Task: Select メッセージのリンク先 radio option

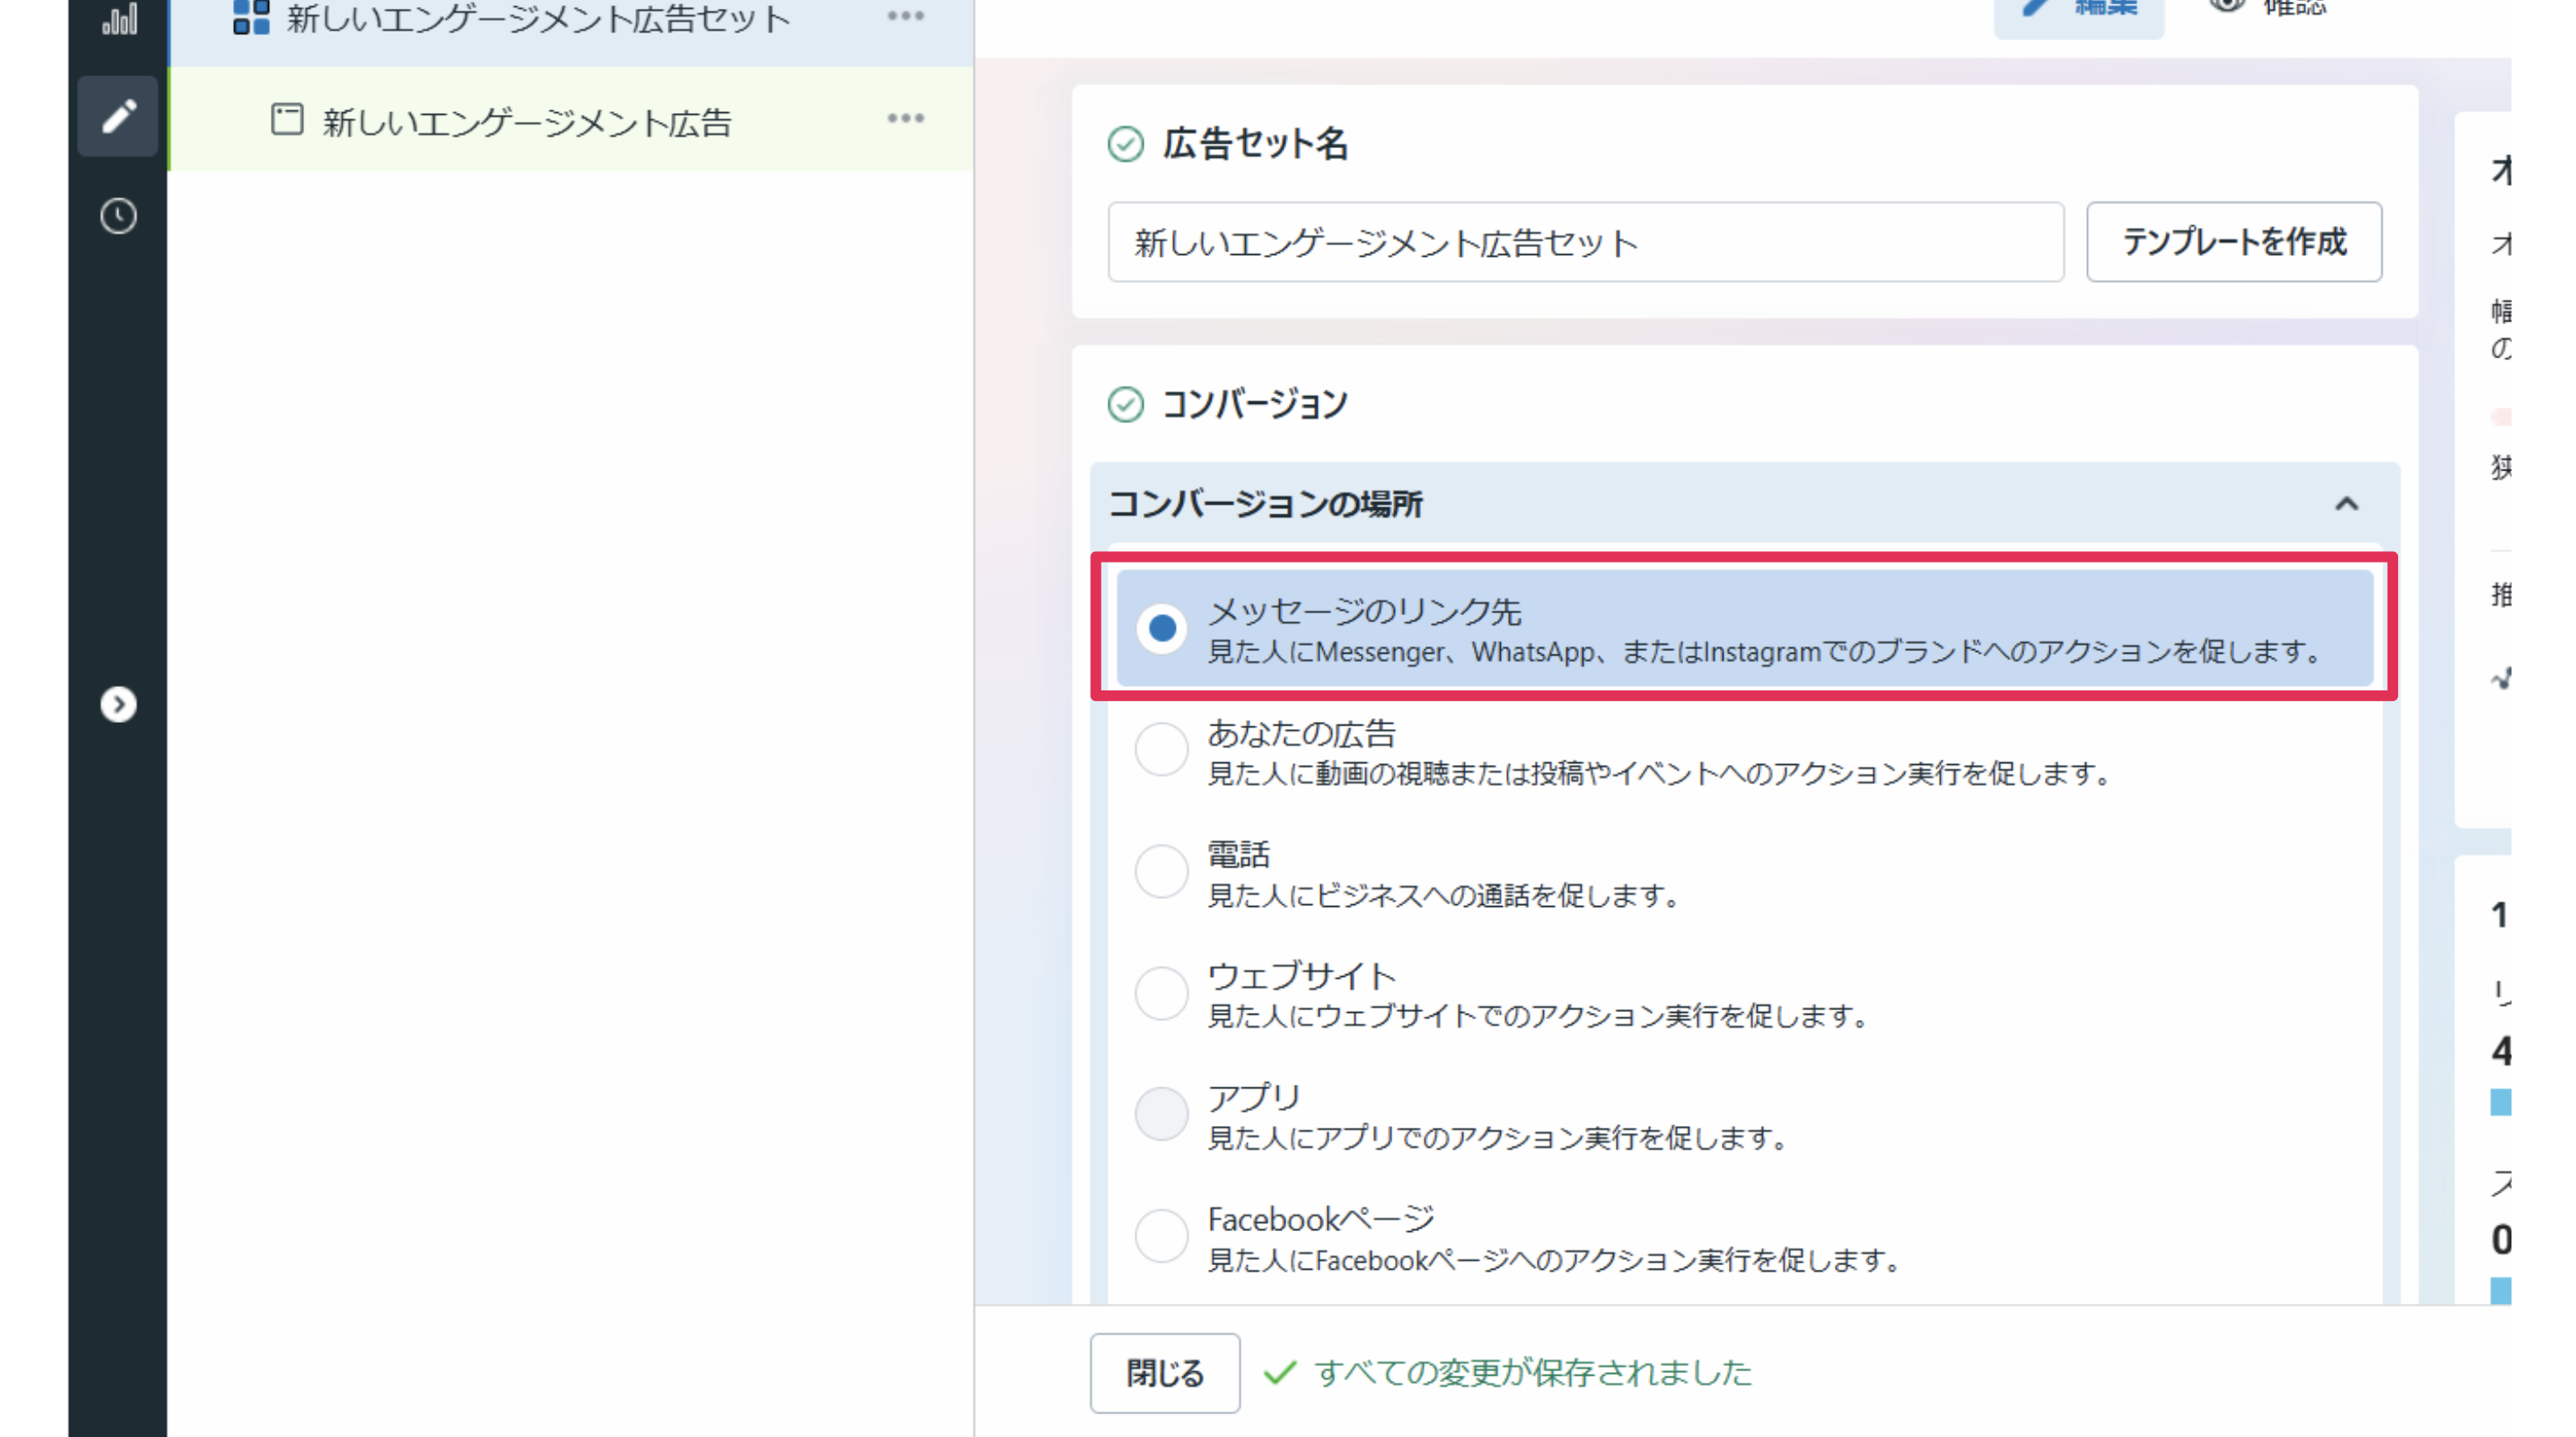Action: pyautogui.click(x=1161, y=628)
